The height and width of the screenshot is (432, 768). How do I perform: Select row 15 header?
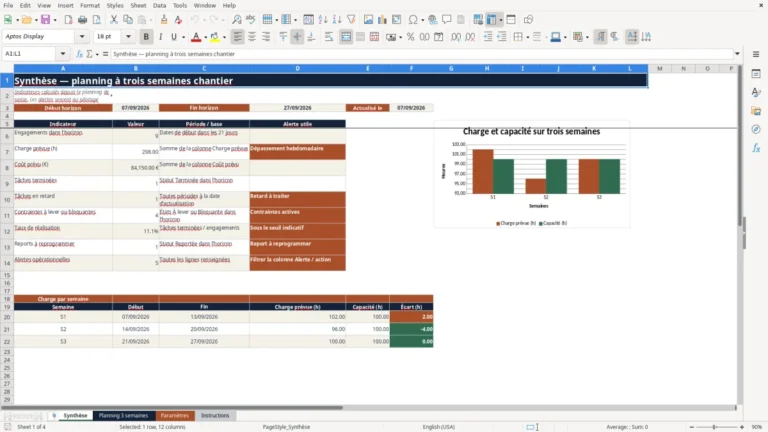[7, 275]
